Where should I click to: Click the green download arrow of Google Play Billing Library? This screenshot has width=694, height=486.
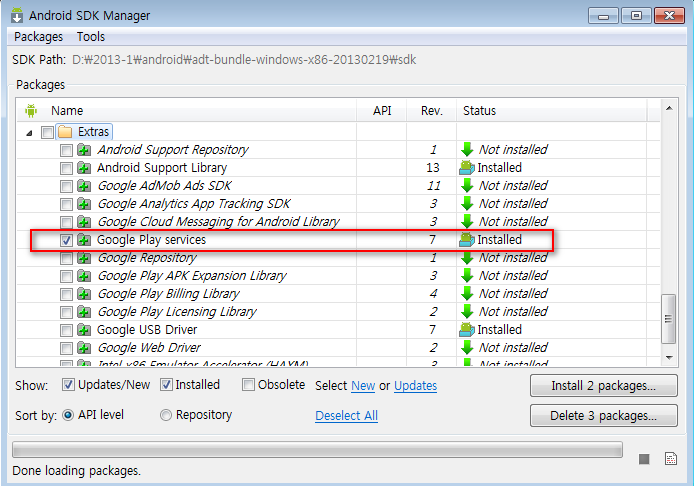pyautogui.click(x=467, y=293)
